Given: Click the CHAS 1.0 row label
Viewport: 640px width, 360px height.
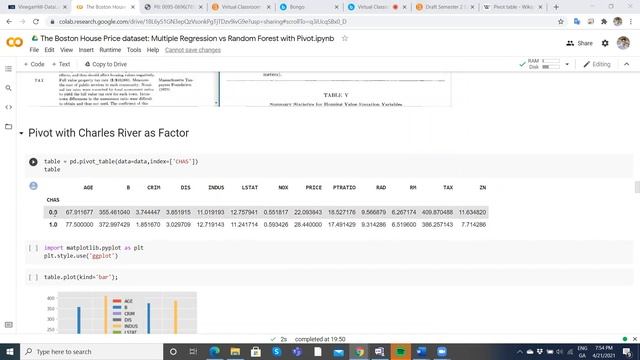Looking at the screenshot, I should point(53,224).
